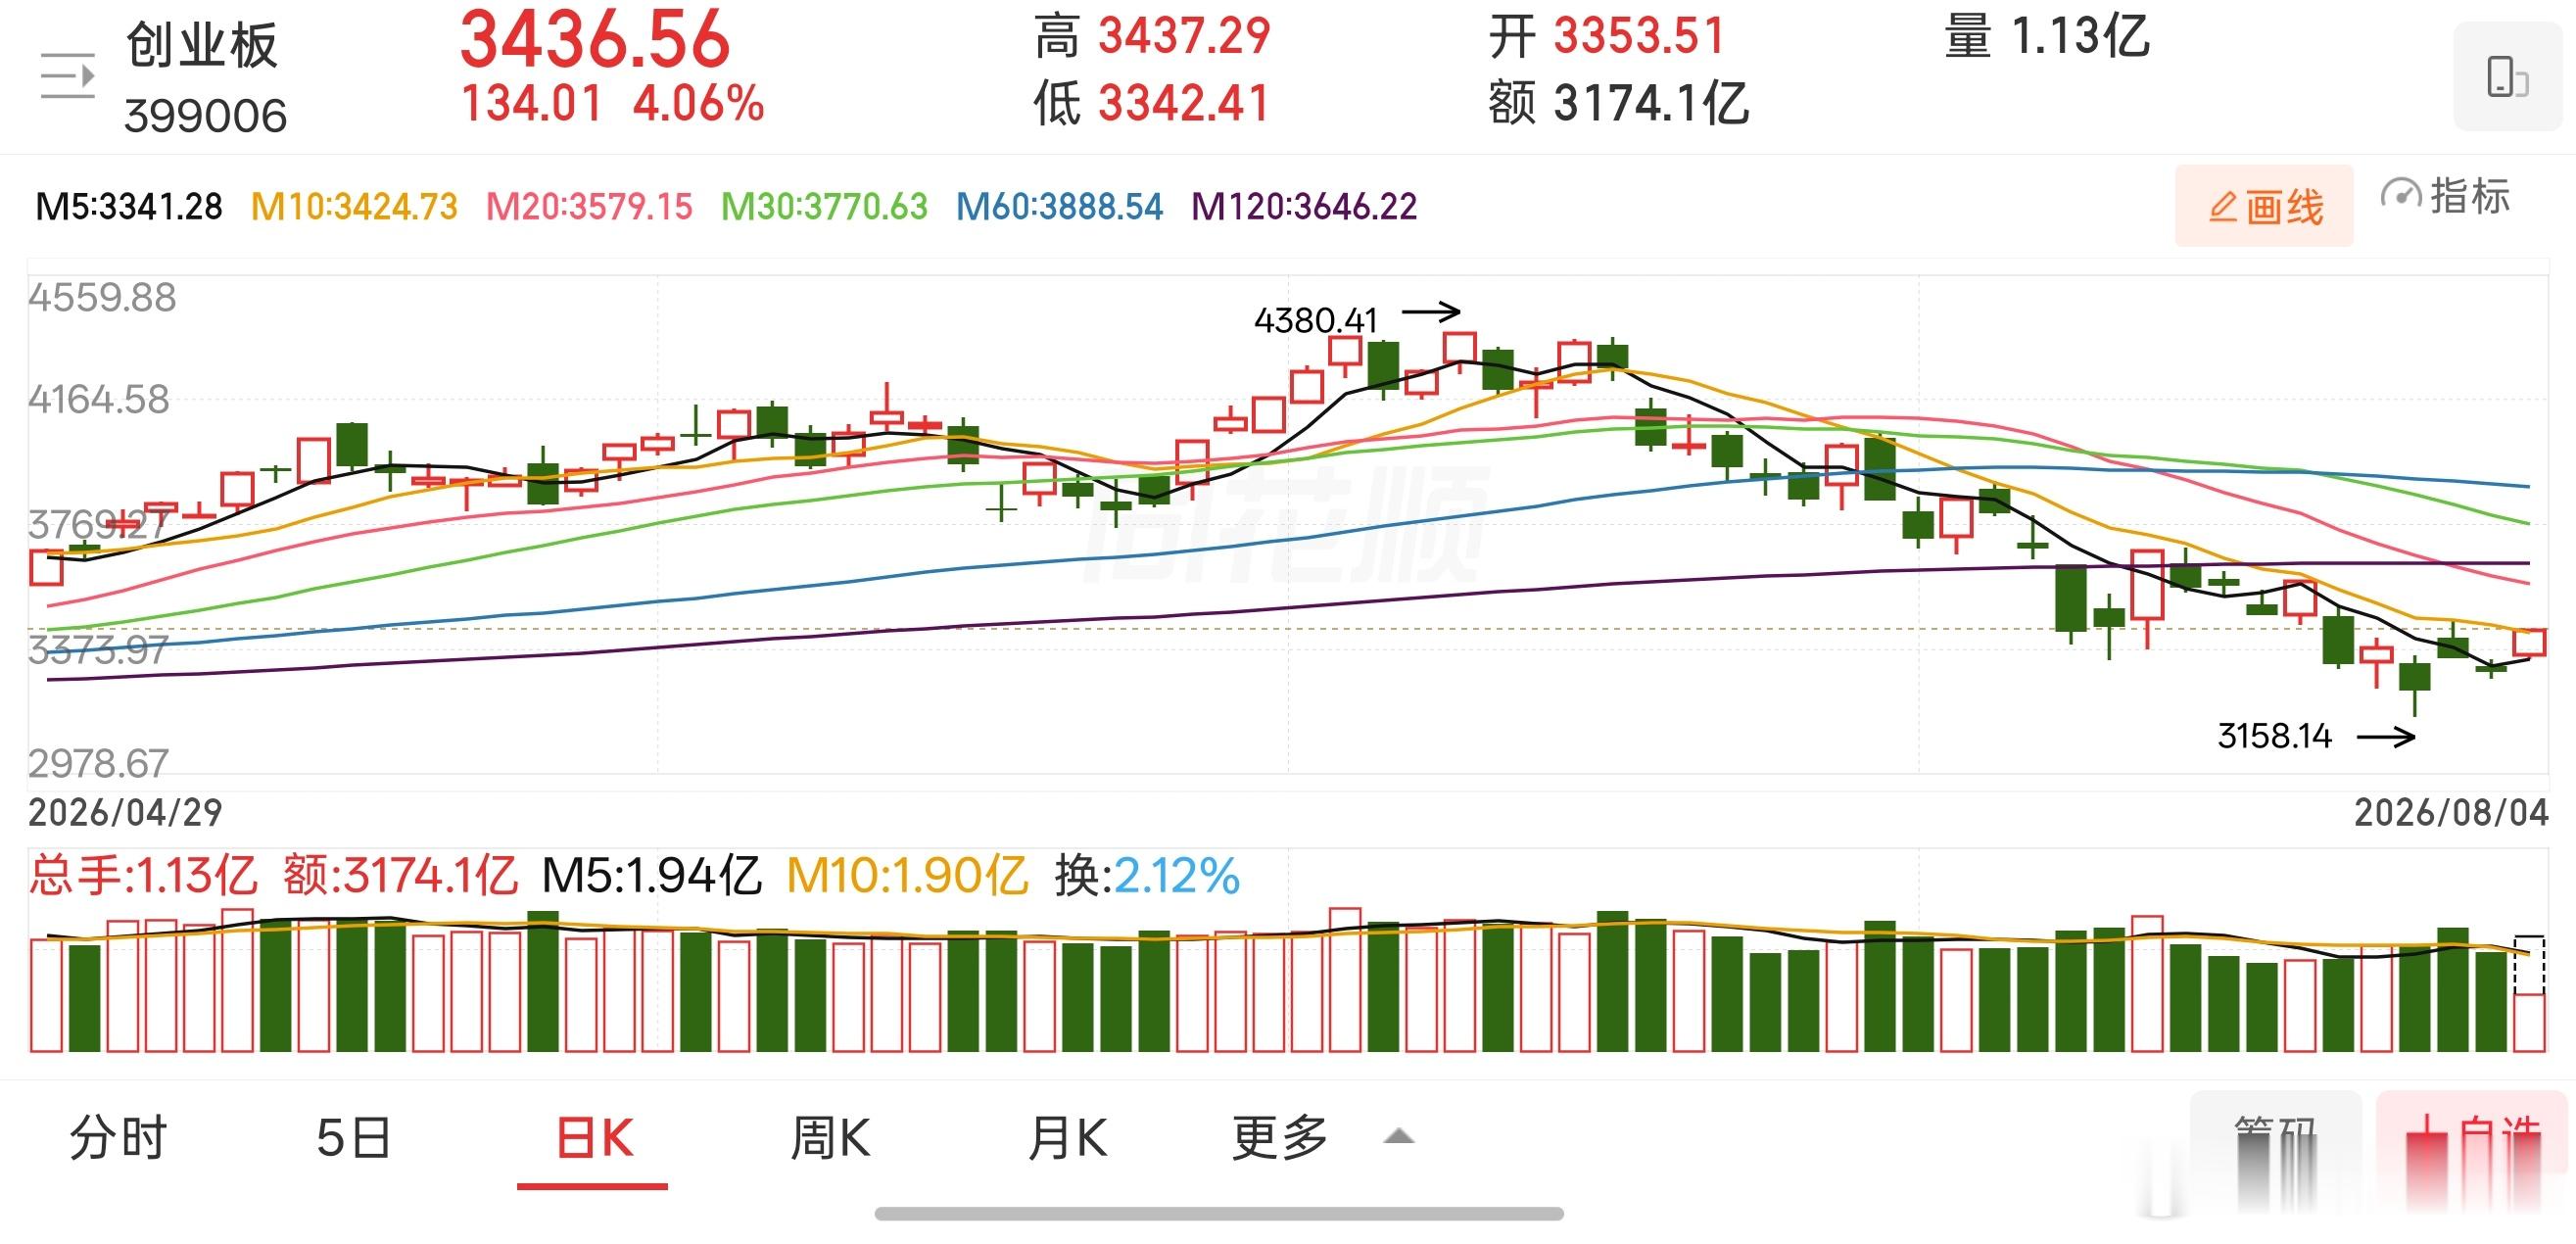Click the latest candlestick on the chart
Screen dimensions: 2576x1244
[2529, 642]
